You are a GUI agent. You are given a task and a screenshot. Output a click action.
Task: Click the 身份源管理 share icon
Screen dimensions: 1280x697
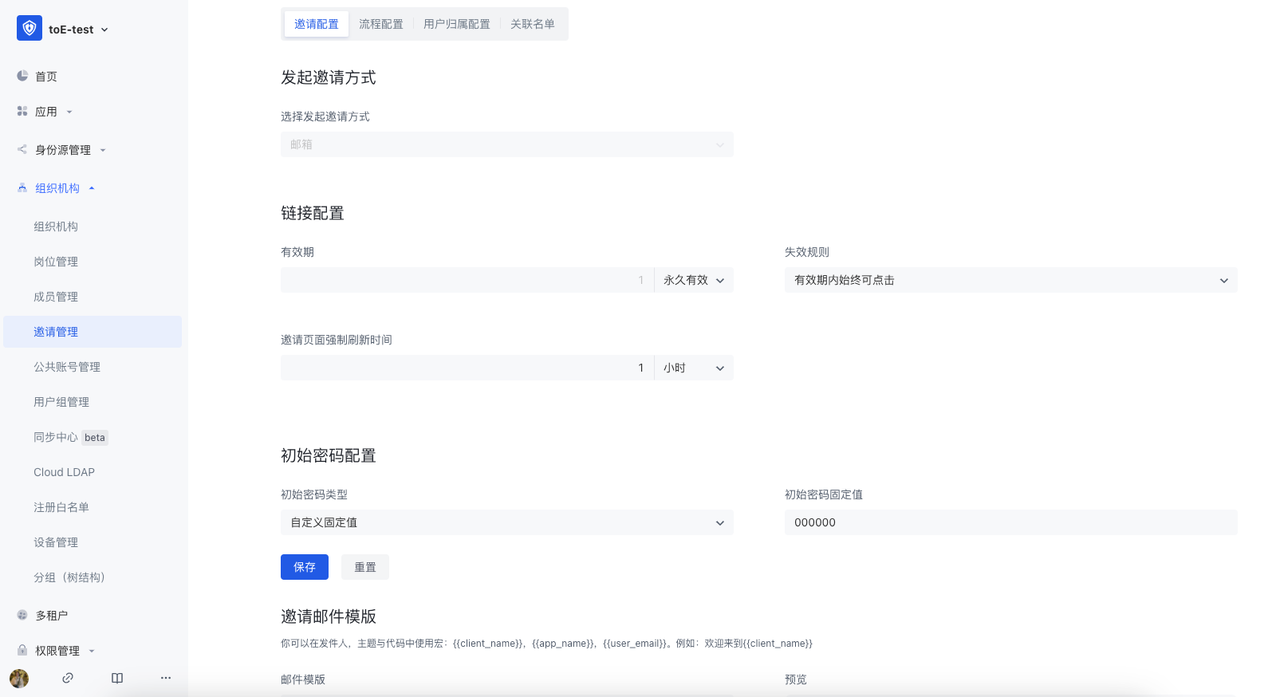[21, 149]
